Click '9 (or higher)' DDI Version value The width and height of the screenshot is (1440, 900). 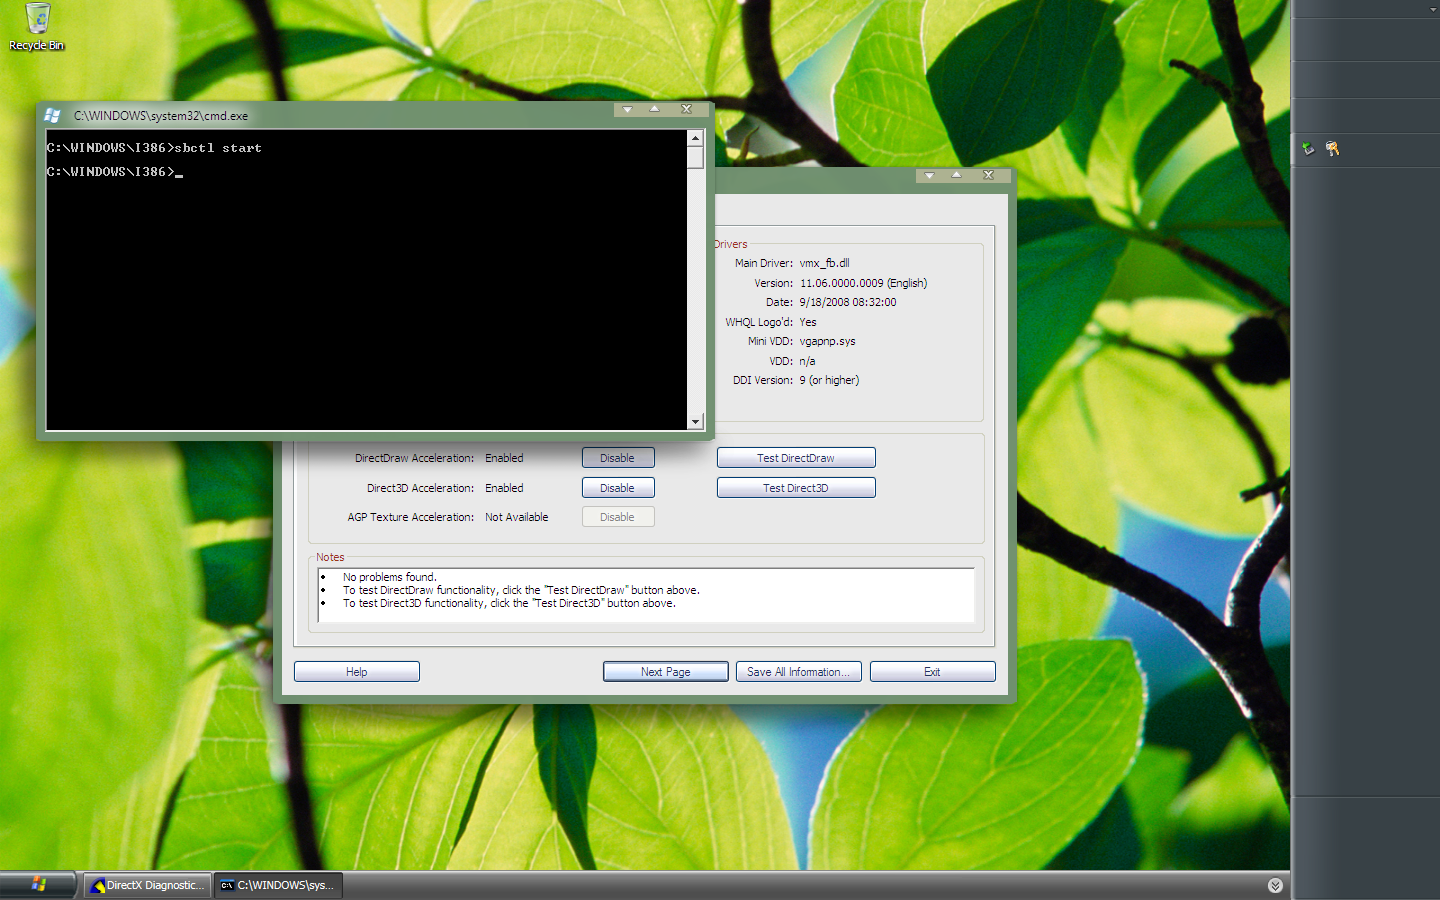(829, 380)
